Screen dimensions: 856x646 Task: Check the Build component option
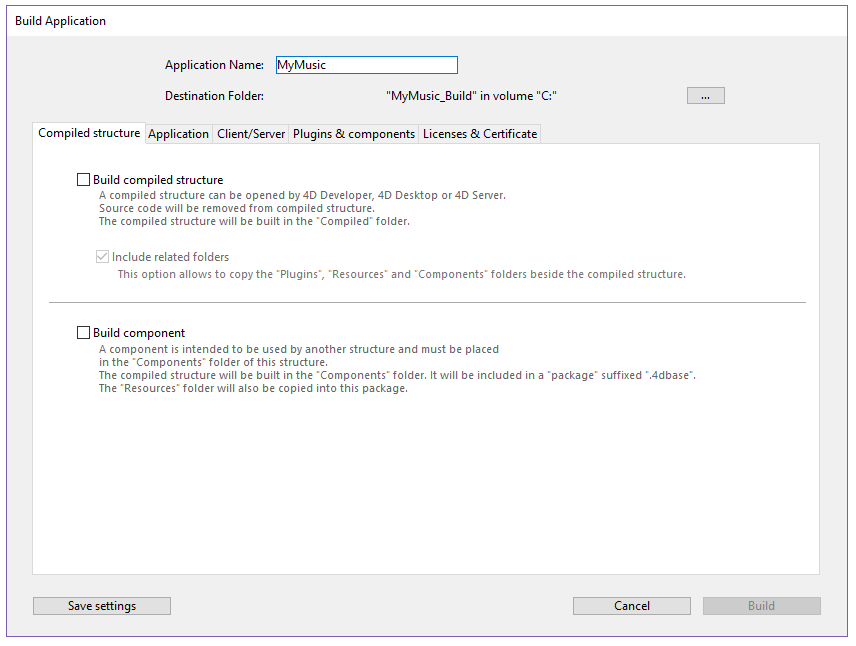[x=84, y=333]
